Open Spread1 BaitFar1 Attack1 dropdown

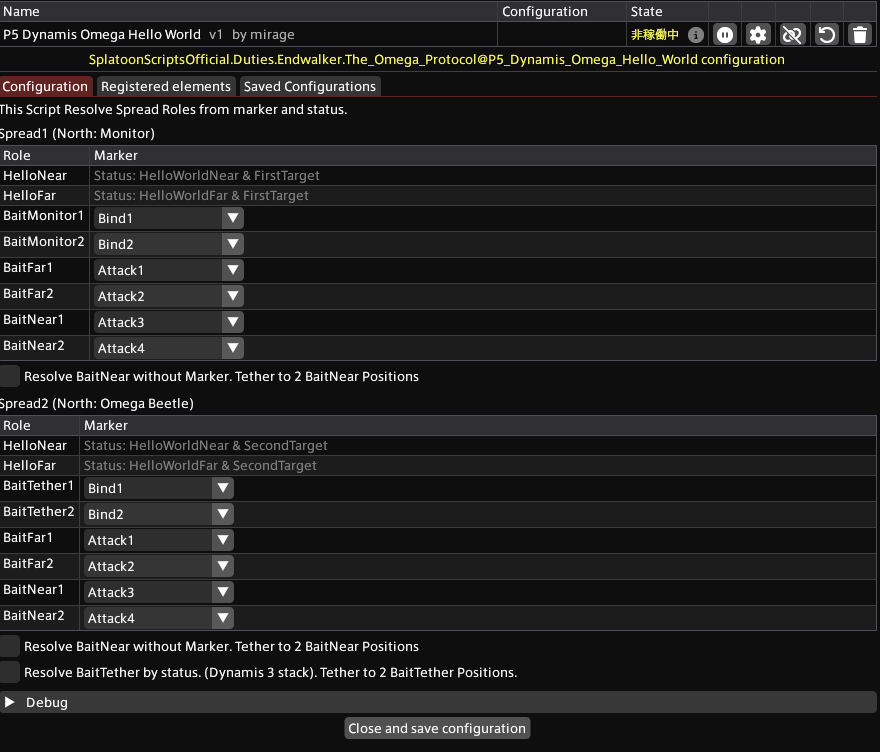168,270
